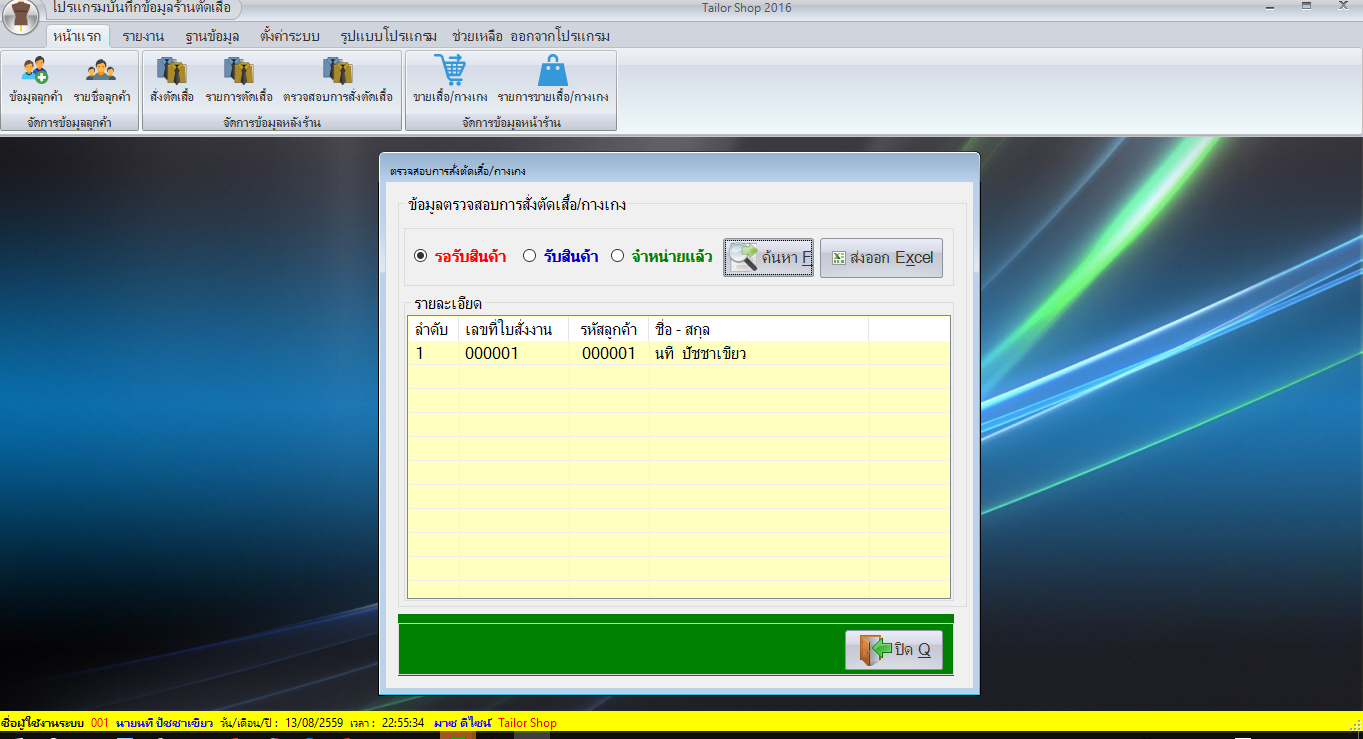1363x739 pixels.
Task: Select the รอรับสินค้า radio button
Action: coord(421,256)
